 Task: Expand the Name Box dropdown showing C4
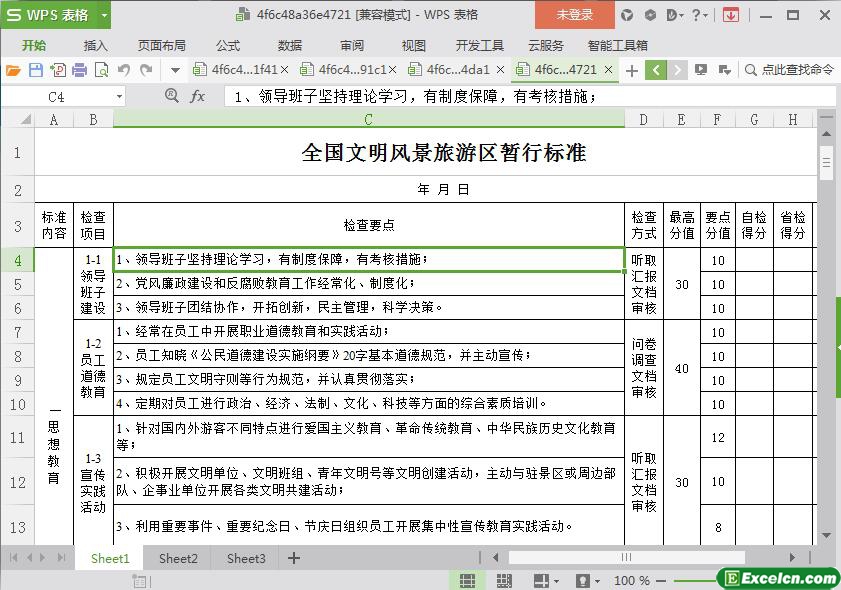pyautogui.click(x=120, y=96)
